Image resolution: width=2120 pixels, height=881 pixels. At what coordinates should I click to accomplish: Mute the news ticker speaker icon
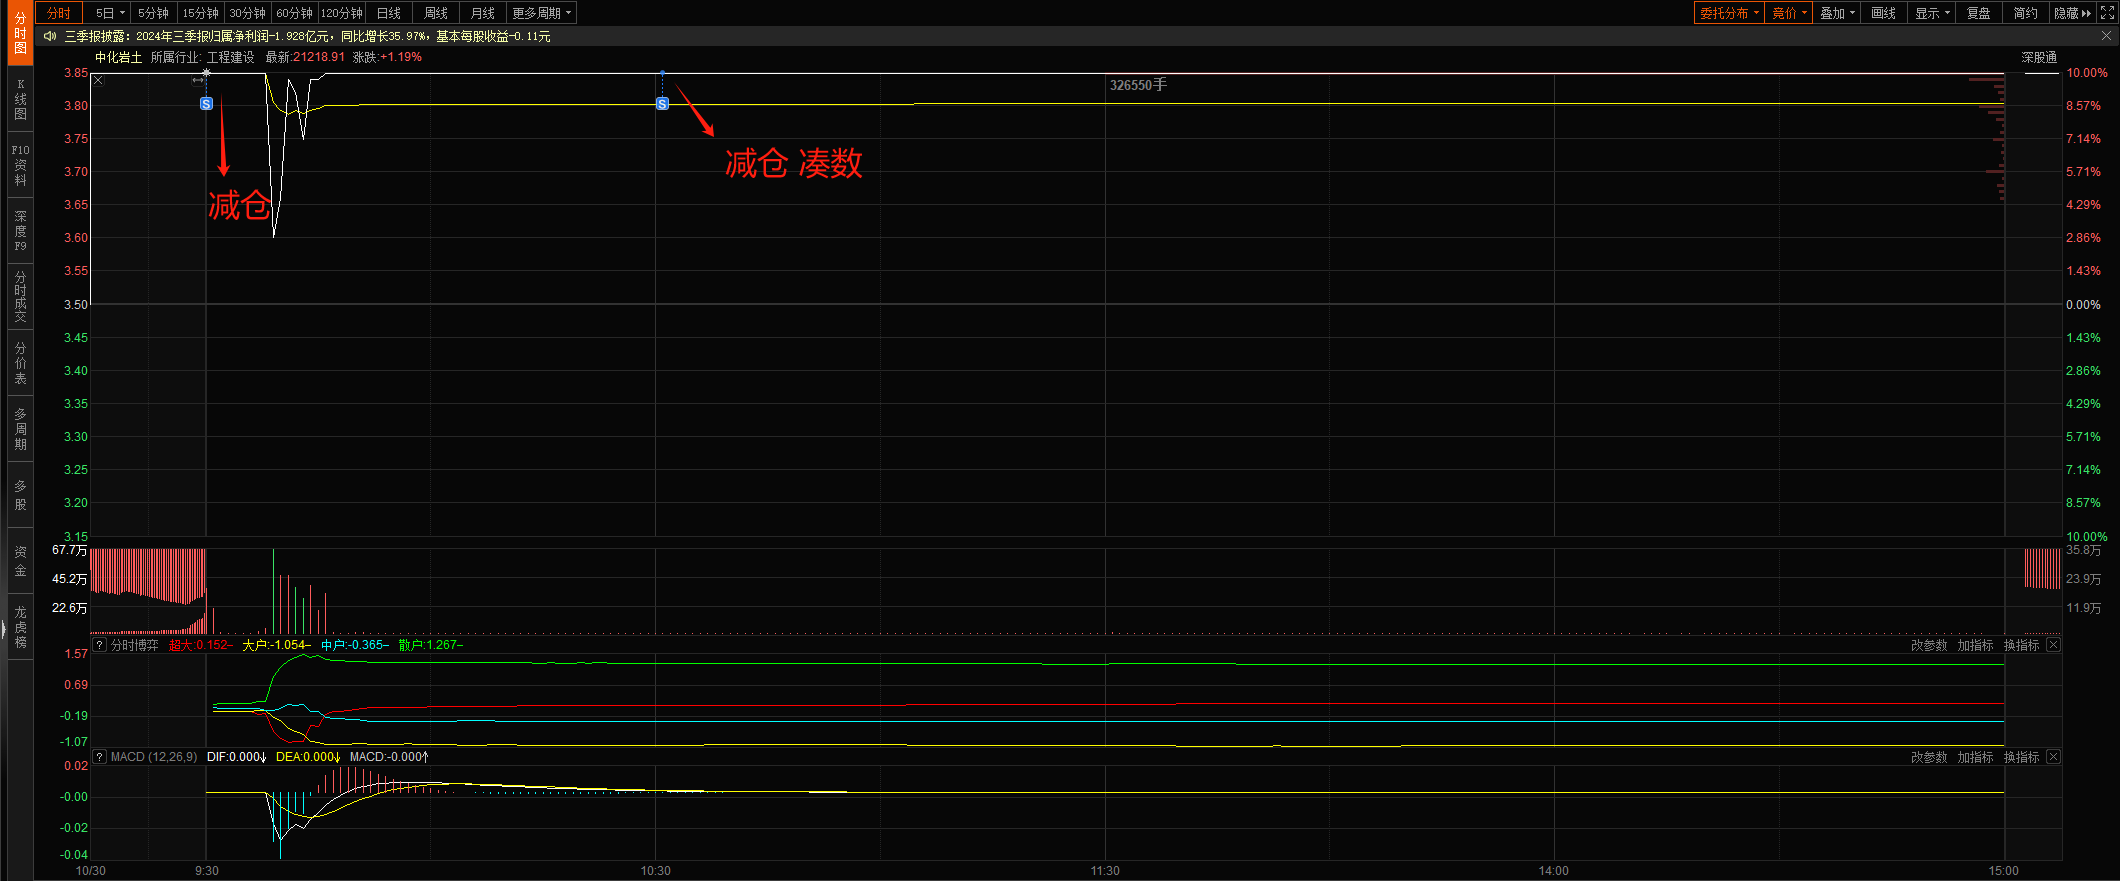point(50,36)
